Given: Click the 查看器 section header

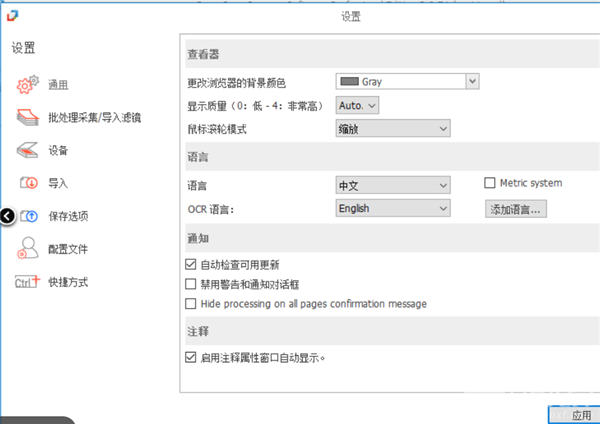Looking at the screenshot, I should coord(393,54).
